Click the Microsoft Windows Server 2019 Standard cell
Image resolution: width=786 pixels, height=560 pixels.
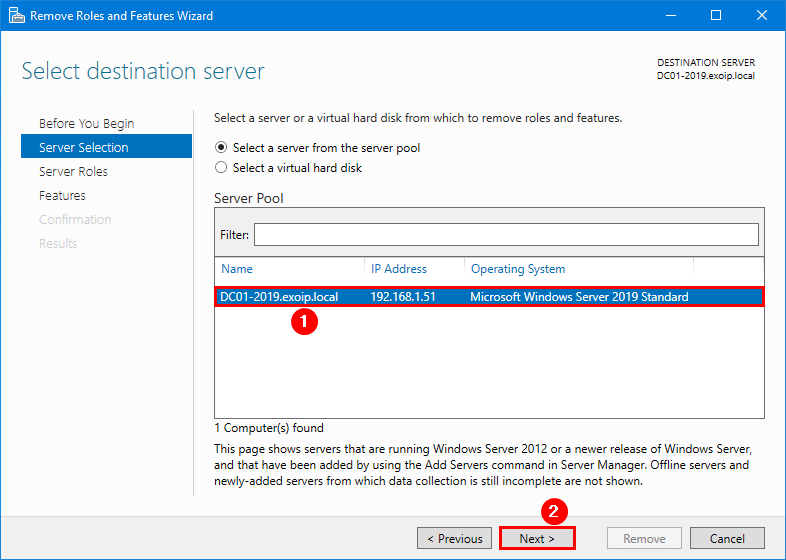(579, 297)
